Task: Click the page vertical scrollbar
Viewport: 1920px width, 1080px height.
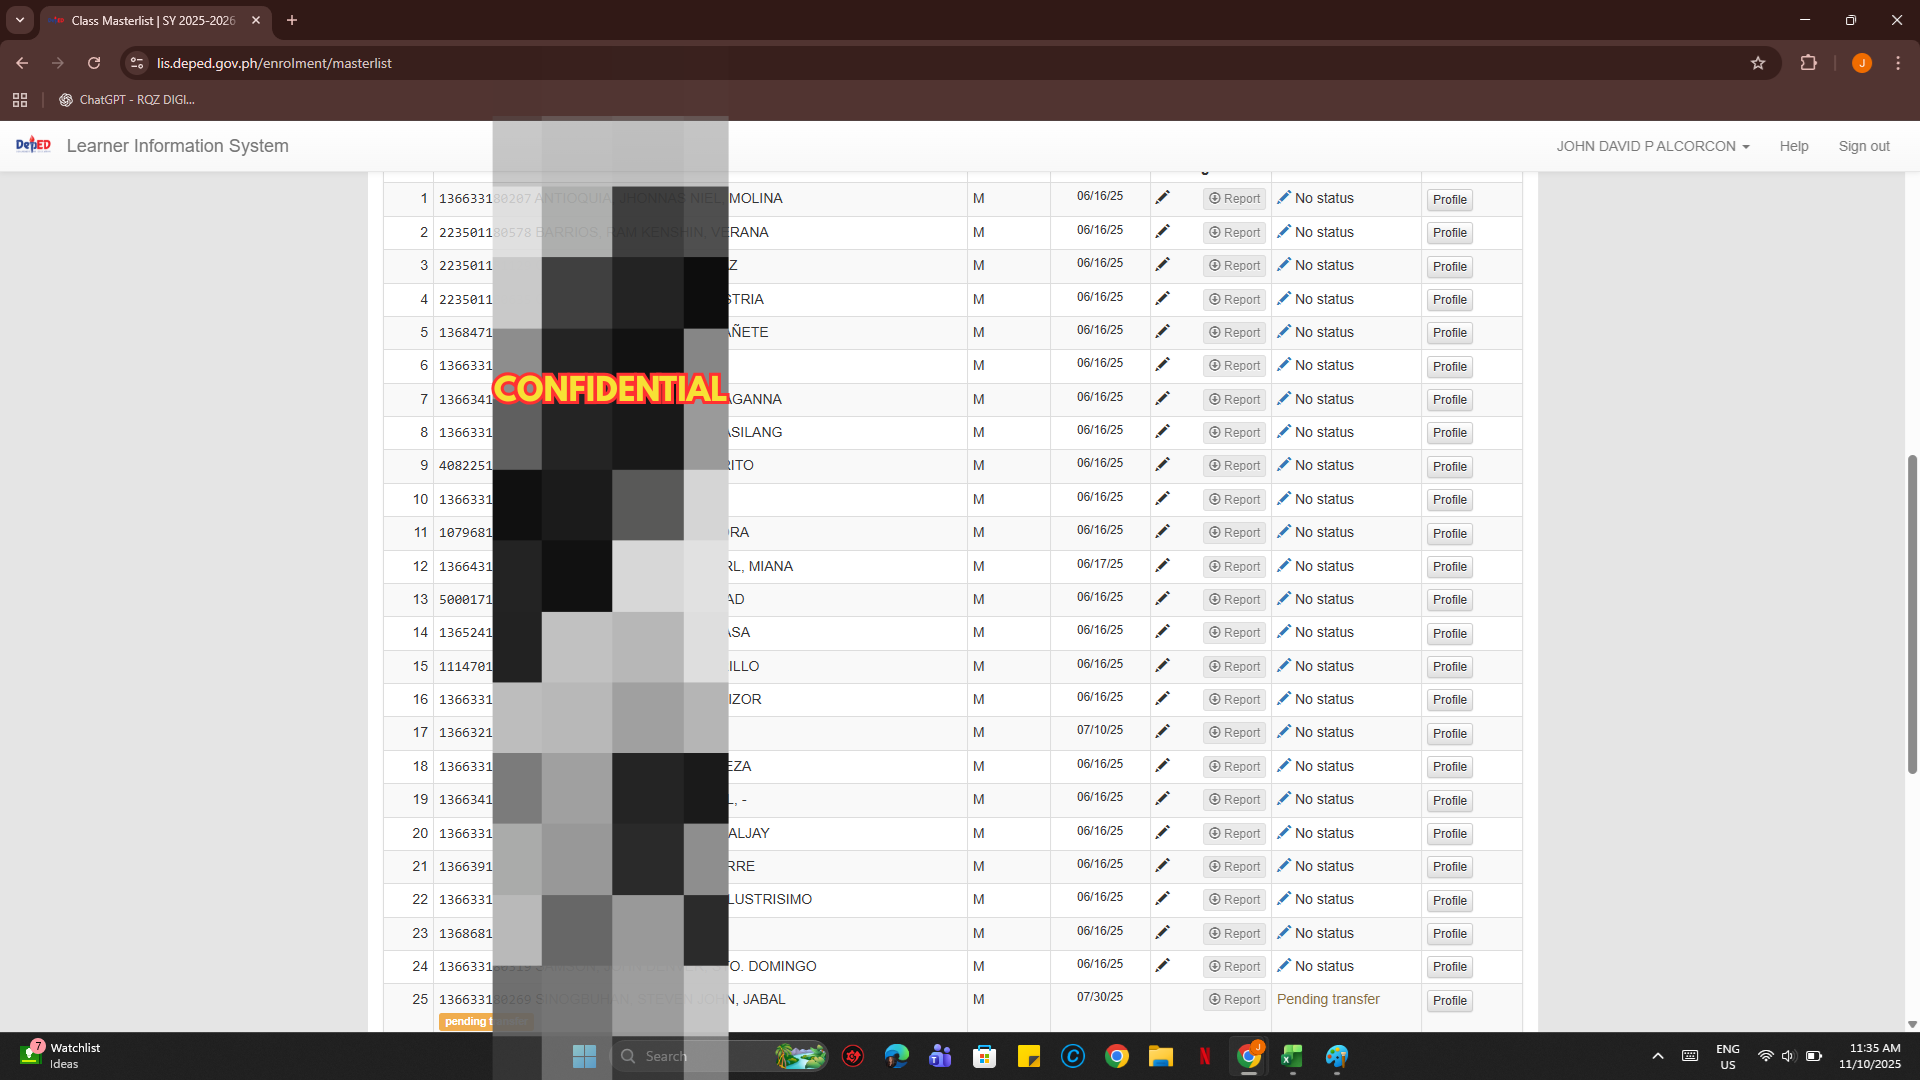Action: tap(1912, 614)
